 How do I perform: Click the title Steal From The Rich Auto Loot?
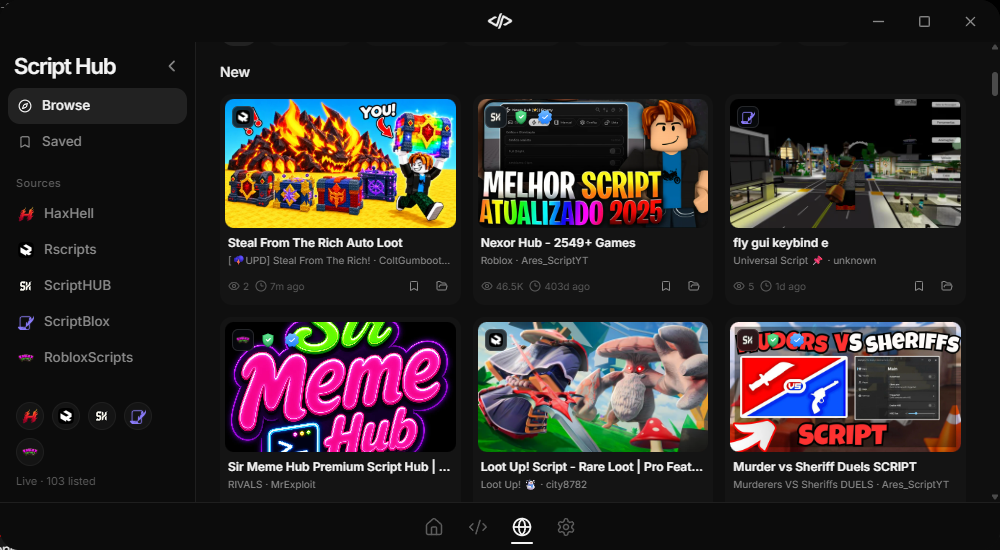coord(315,243)
